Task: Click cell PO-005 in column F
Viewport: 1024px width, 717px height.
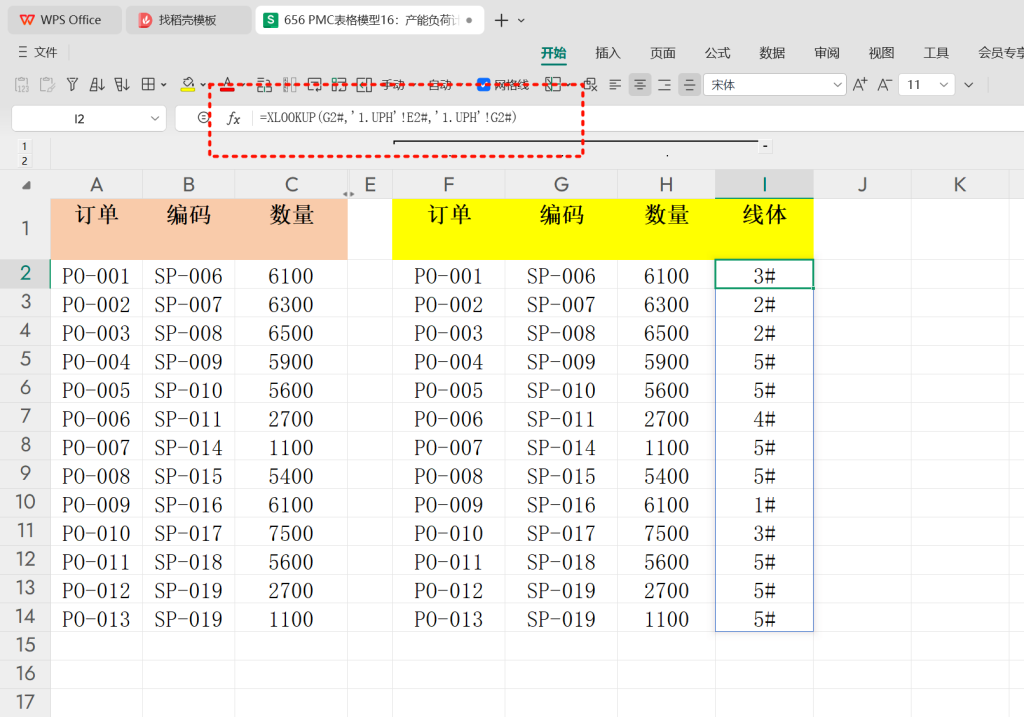Action: pos(449,390)
